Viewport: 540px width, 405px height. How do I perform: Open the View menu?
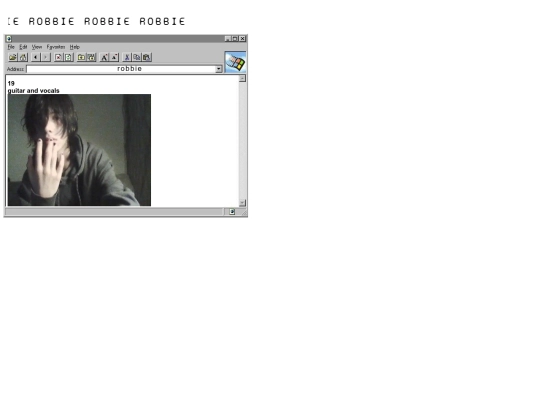pos(37,47)
